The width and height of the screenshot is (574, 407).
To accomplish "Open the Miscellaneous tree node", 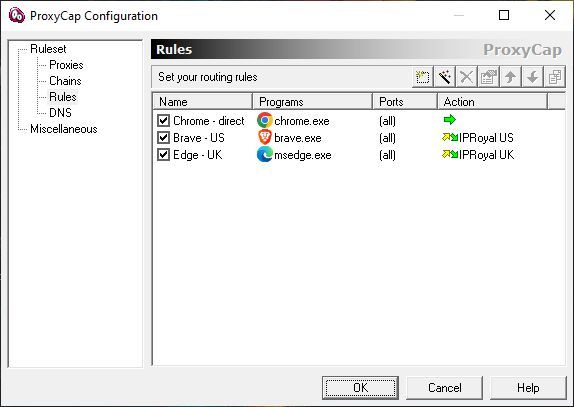I will (64, 129).
